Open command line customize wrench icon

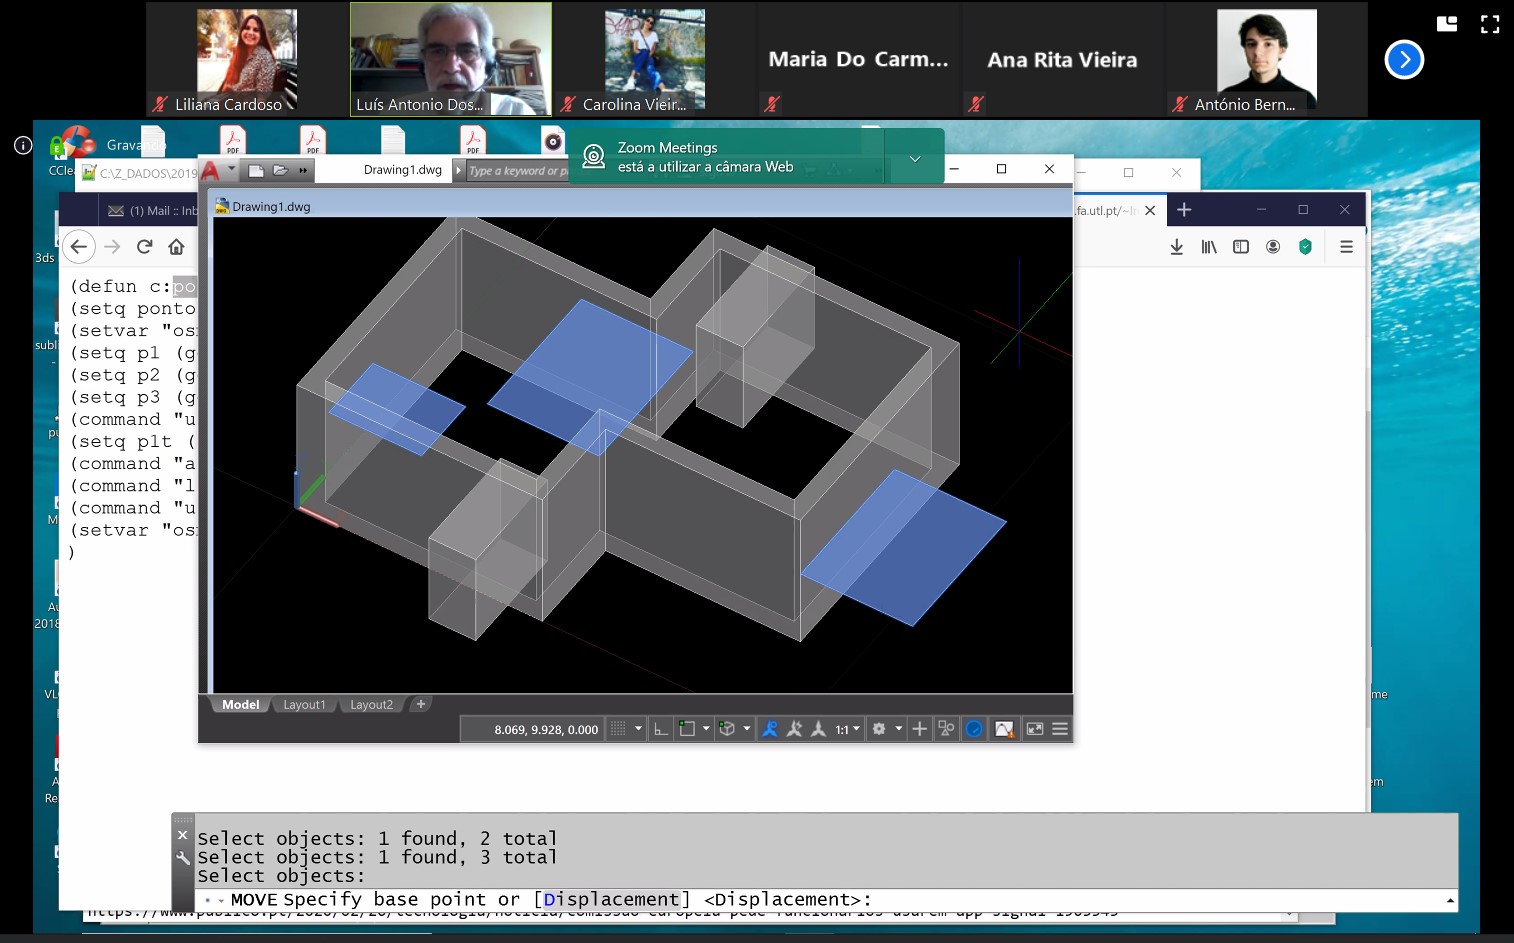[x=182, y=858]
